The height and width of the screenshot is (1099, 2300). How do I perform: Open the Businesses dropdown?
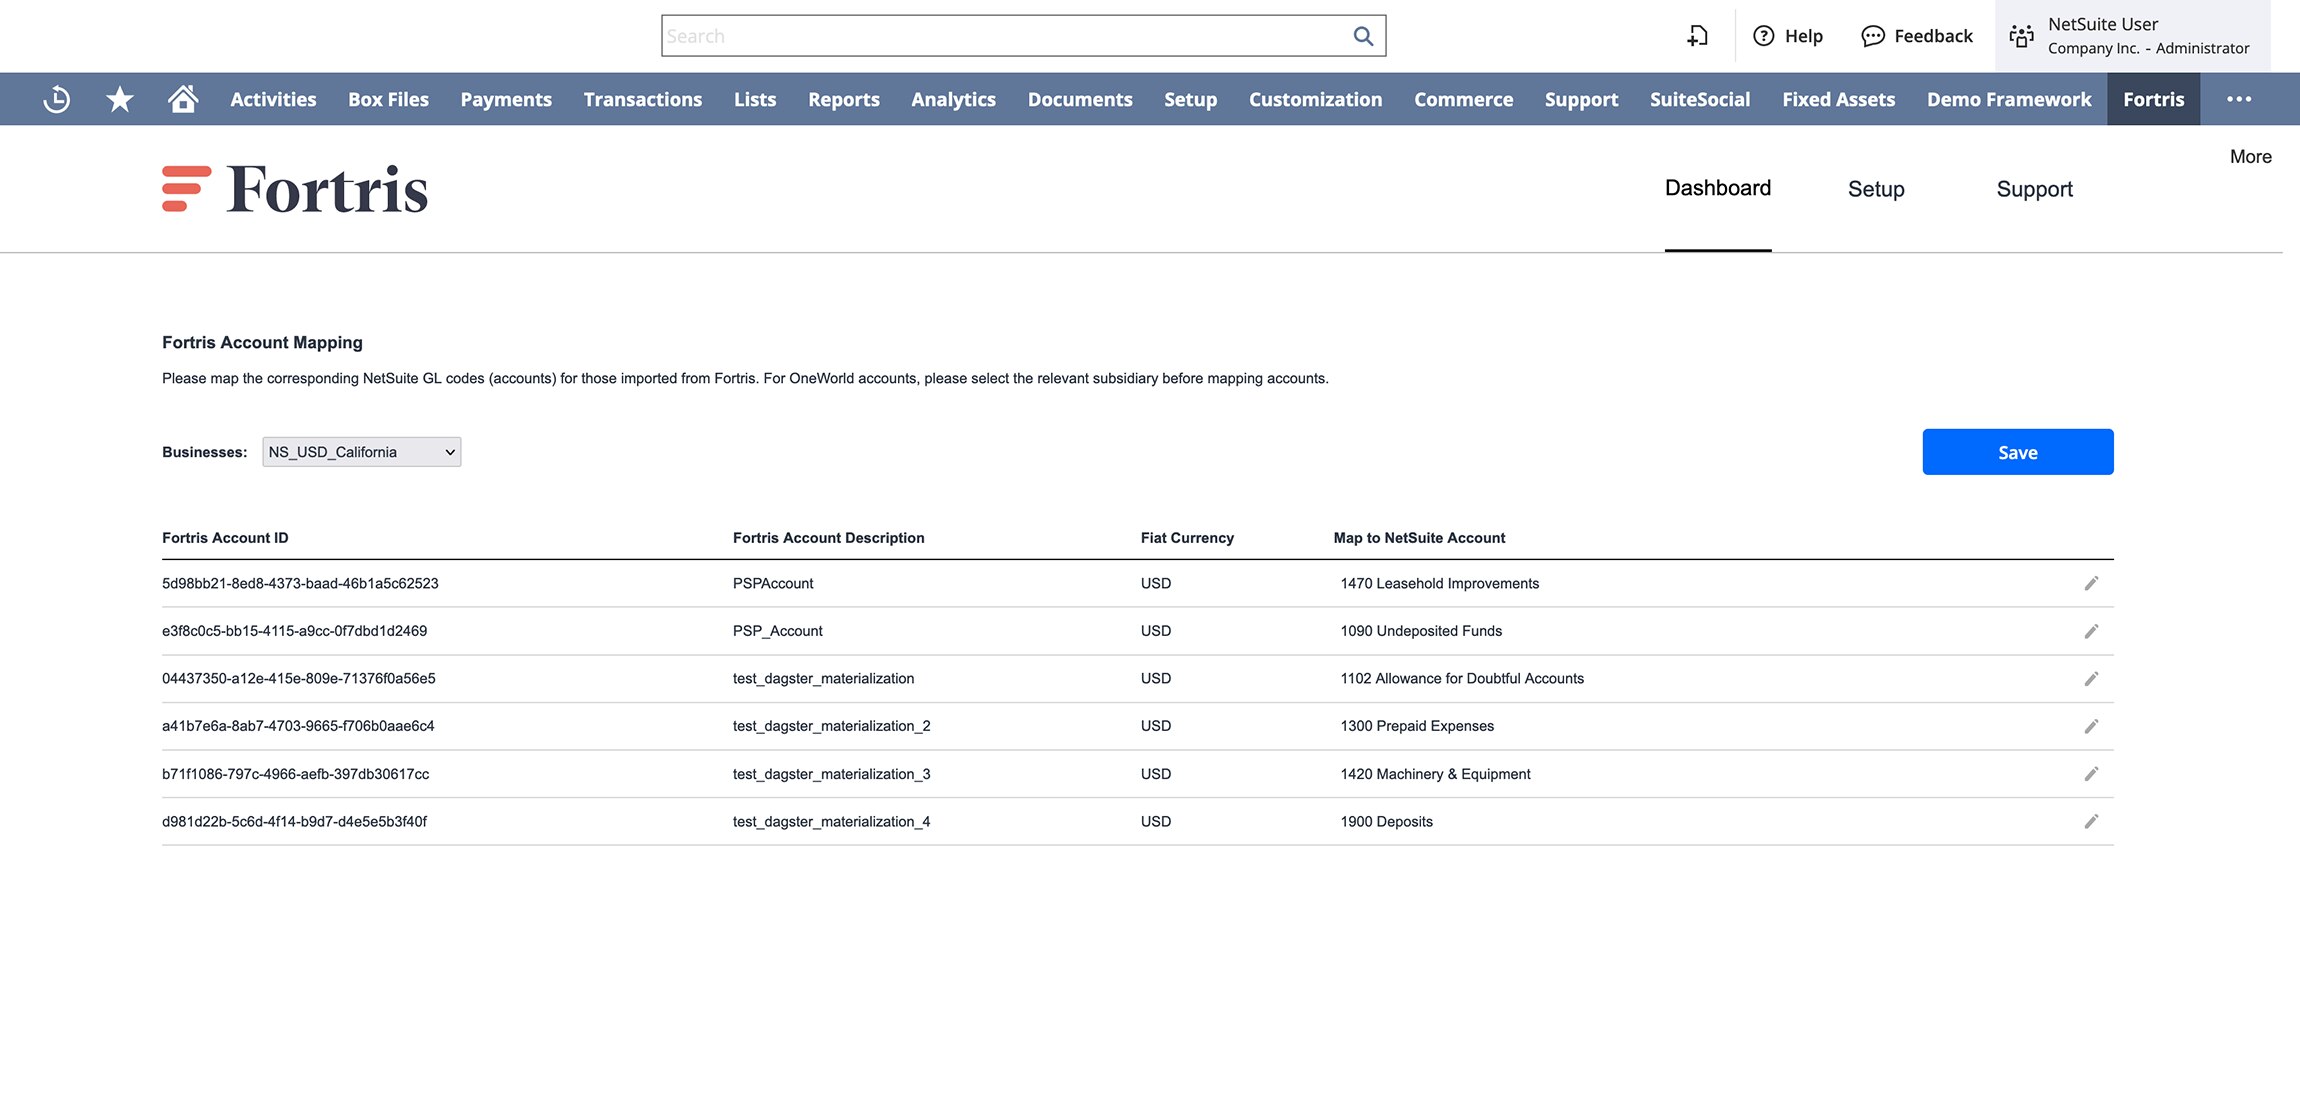coord(361,452)
